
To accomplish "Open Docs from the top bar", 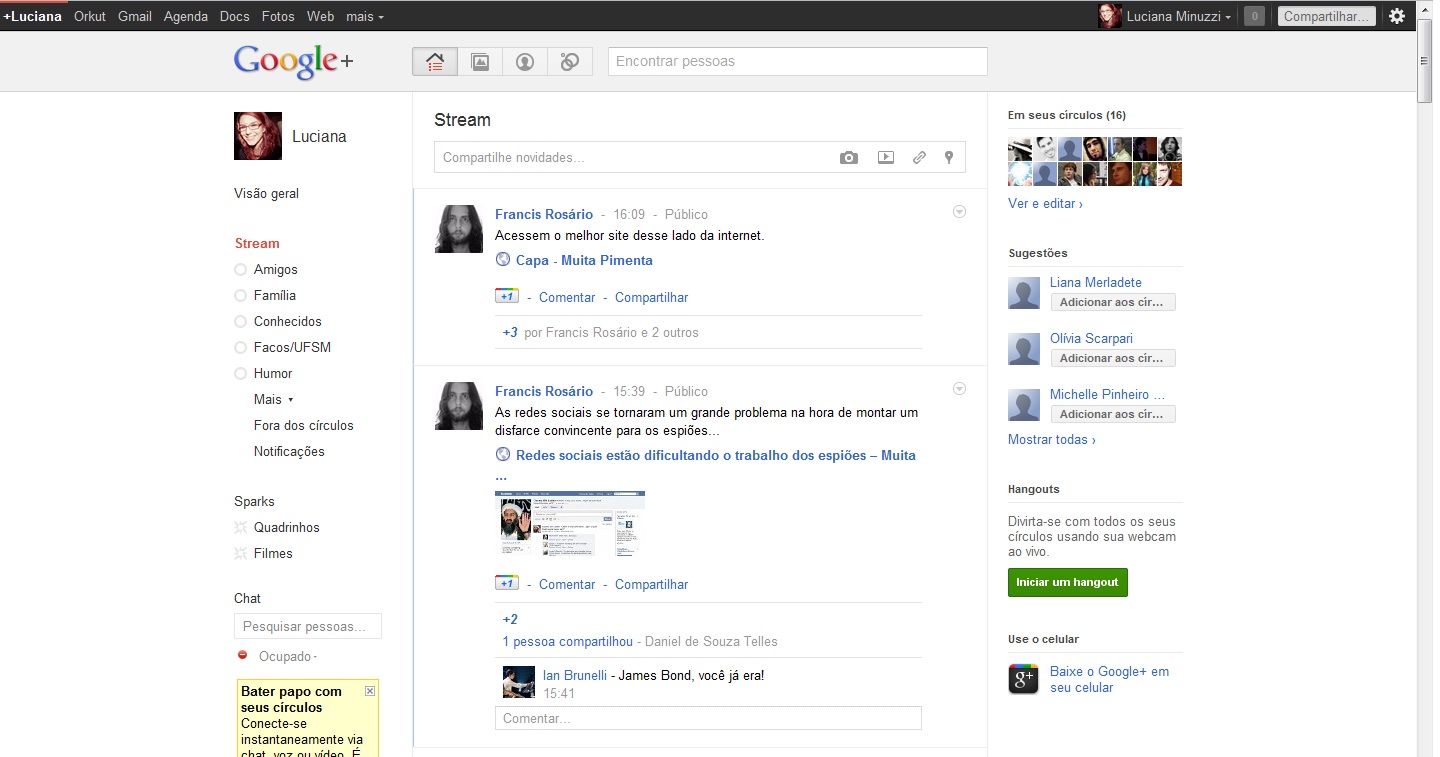I will tap(235, 16).
